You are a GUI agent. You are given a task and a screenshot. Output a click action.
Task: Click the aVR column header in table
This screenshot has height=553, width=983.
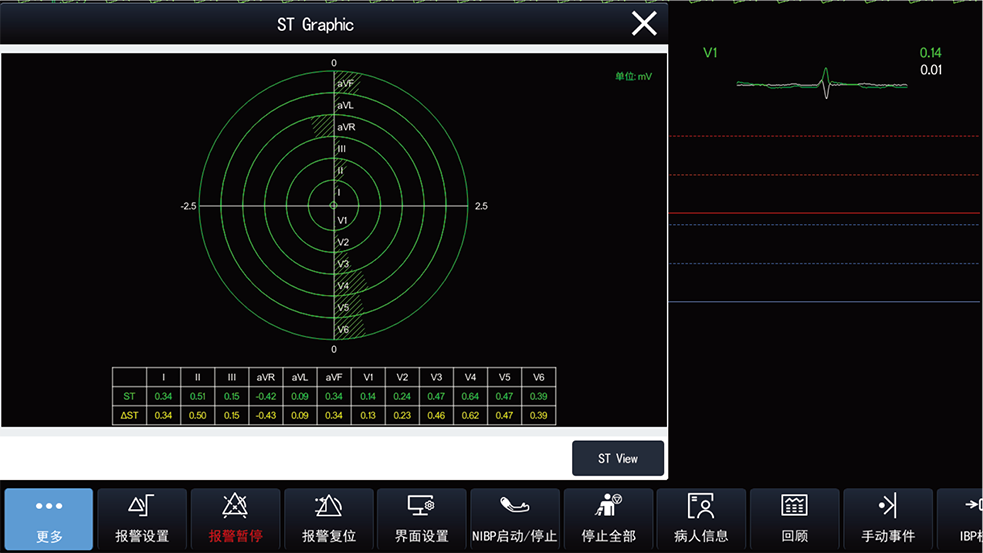pos(266,377)
